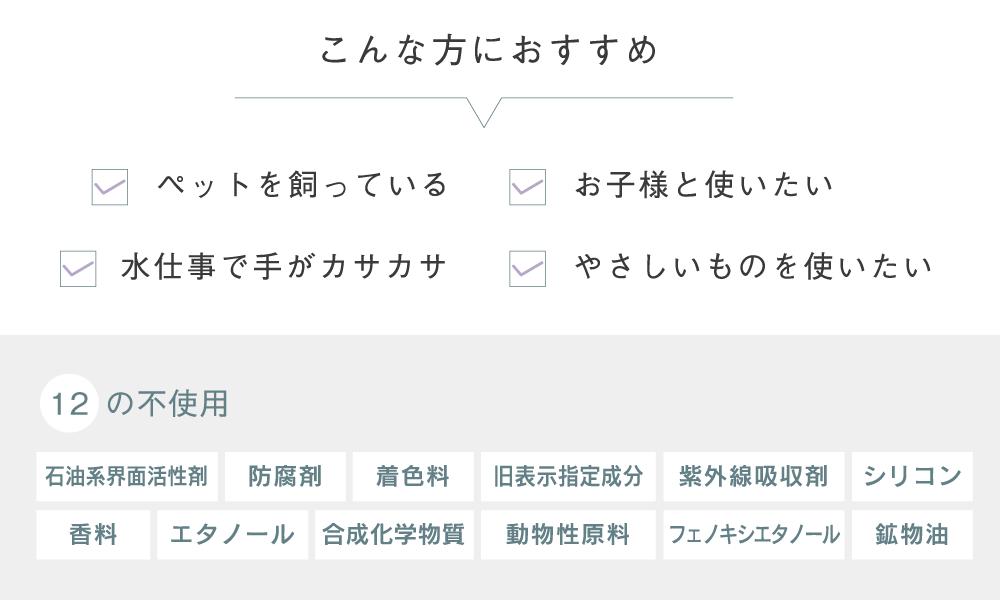
Task: Toggle the やさしいものを使いたい checkbox
Action: [527, 268]
